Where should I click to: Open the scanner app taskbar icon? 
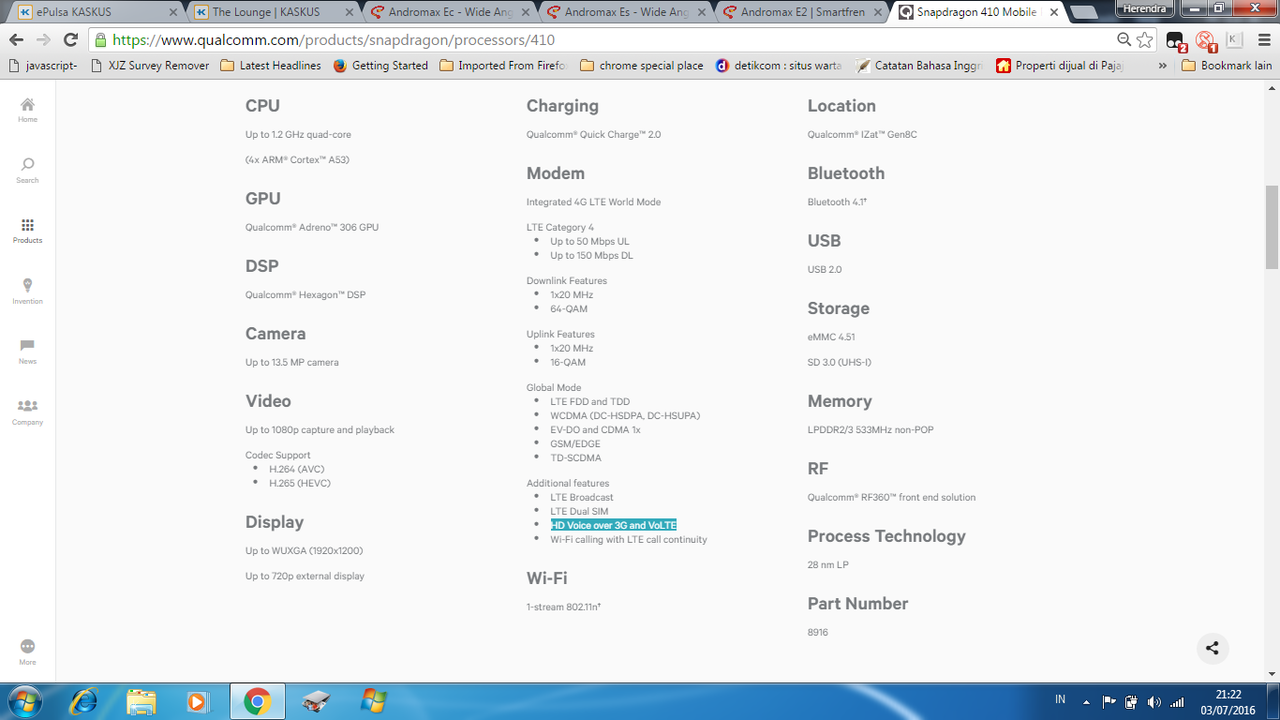[317, 701]
